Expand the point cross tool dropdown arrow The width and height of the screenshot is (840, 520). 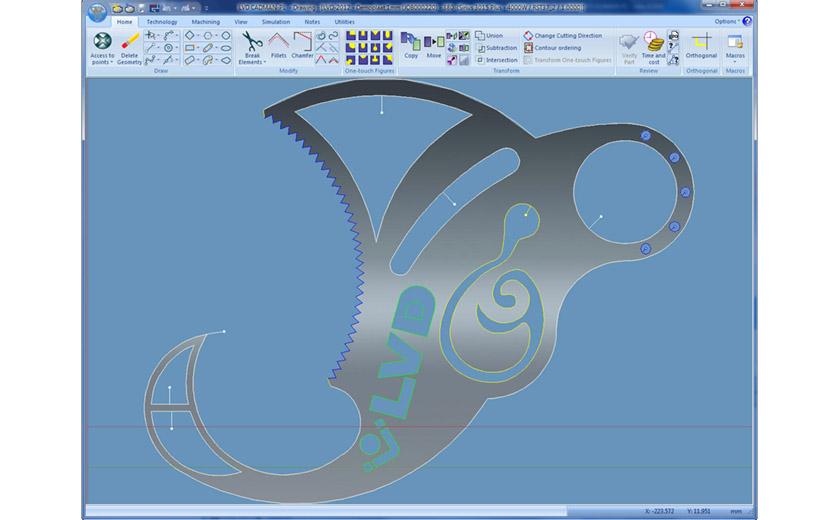(x=159, y=35)
